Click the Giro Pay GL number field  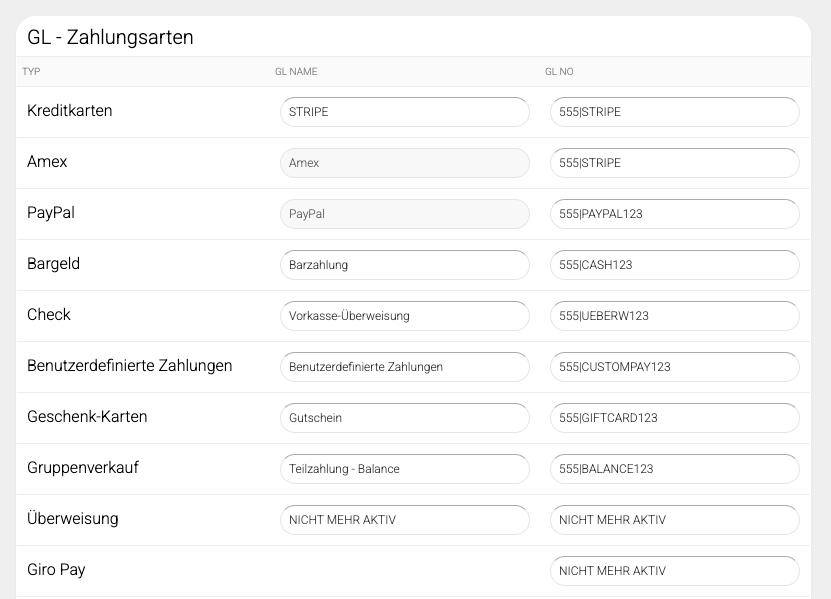click(674, 571)
